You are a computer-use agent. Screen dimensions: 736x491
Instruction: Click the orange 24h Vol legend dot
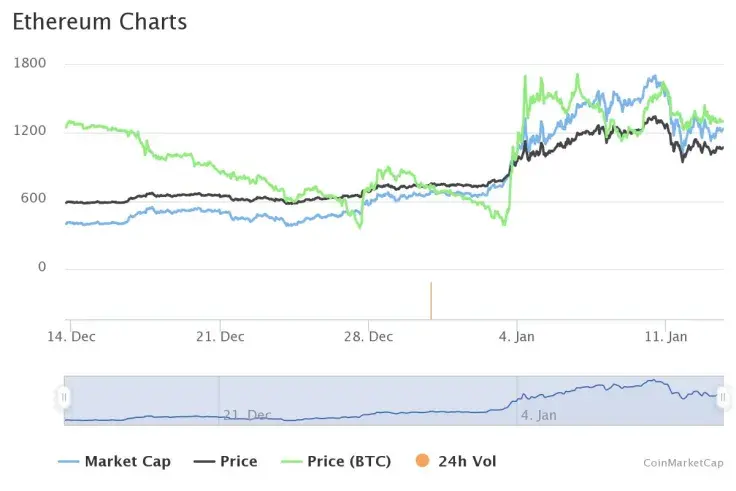421,461
